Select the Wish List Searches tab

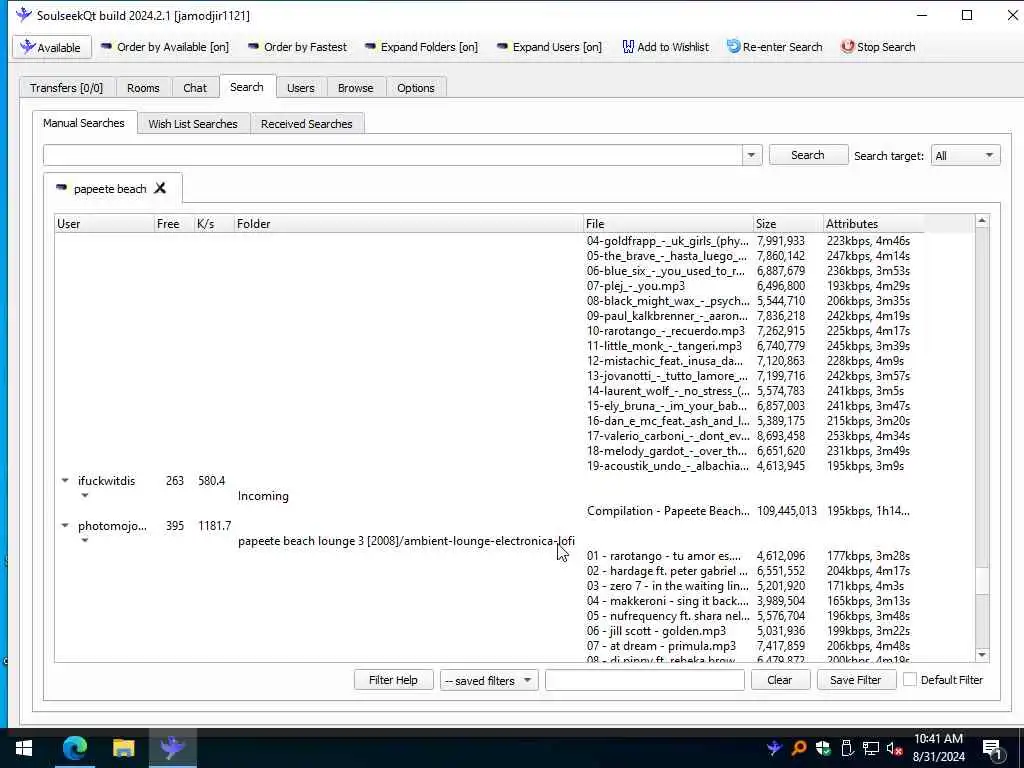coord(193,123)
